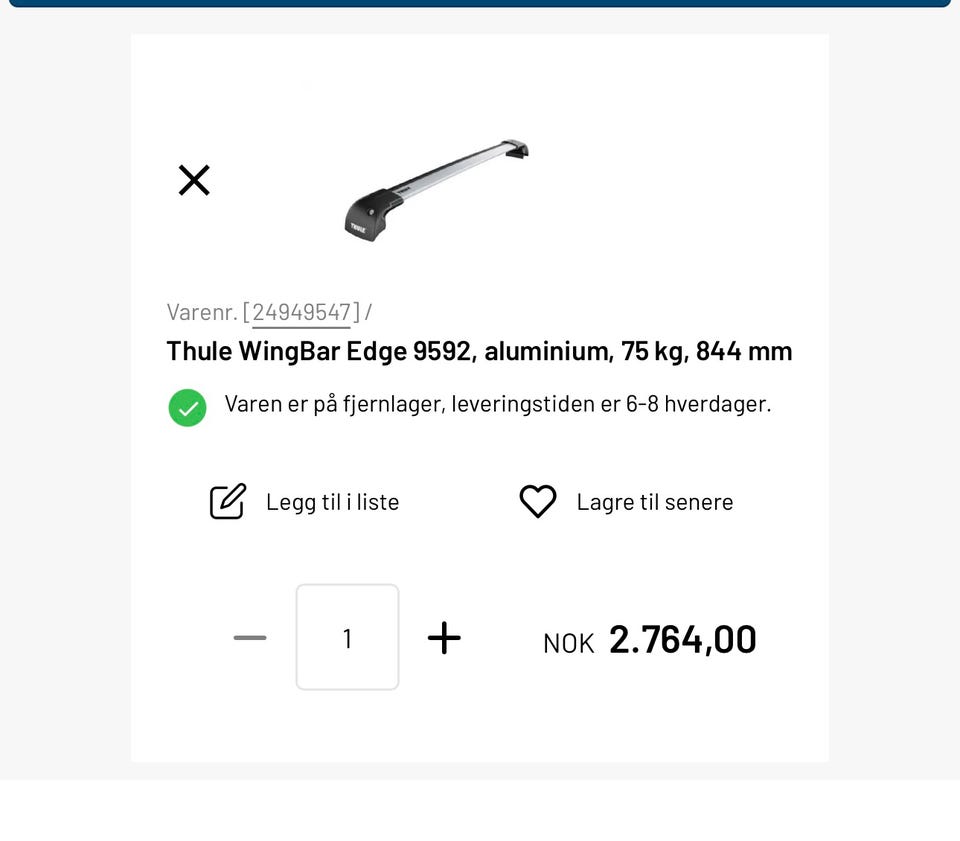Click the heart save-for-later icon
The height and width of the screenshot is (841, 960).
[x=537, y=501]
